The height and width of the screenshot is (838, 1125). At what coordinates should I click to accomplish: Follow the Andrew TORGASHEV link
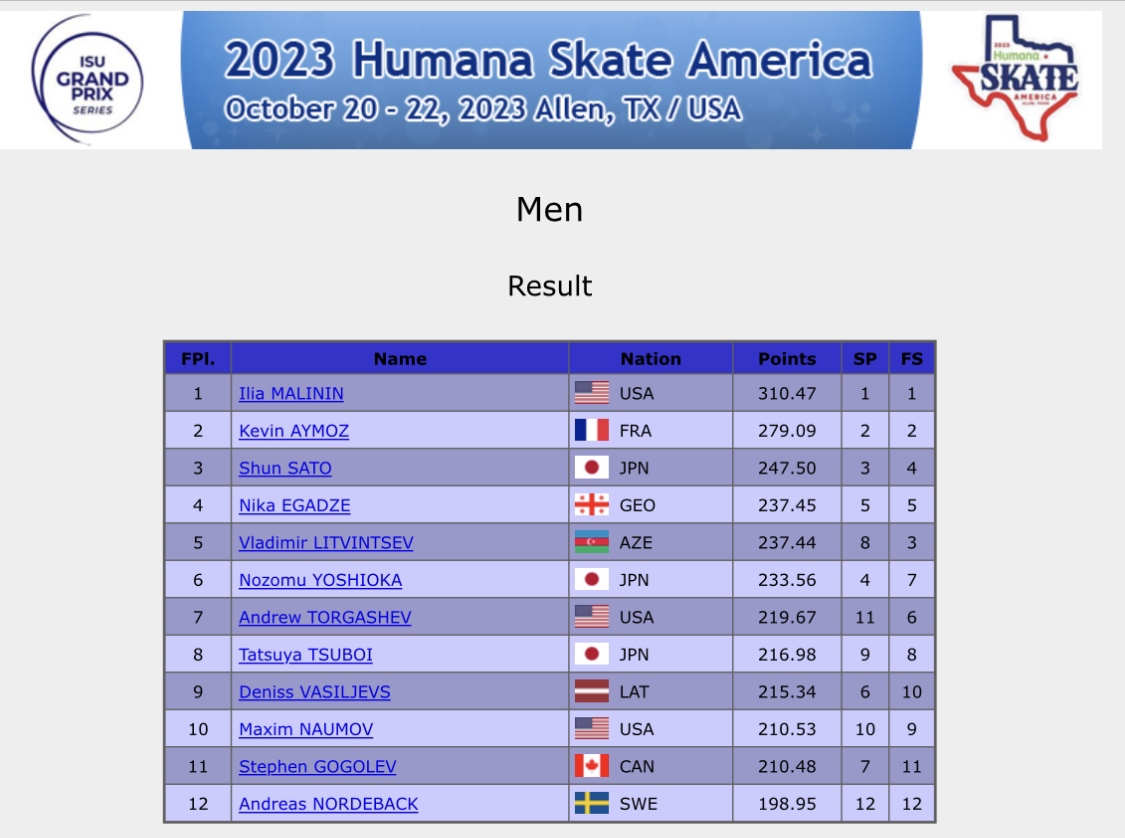pos(325,617)
